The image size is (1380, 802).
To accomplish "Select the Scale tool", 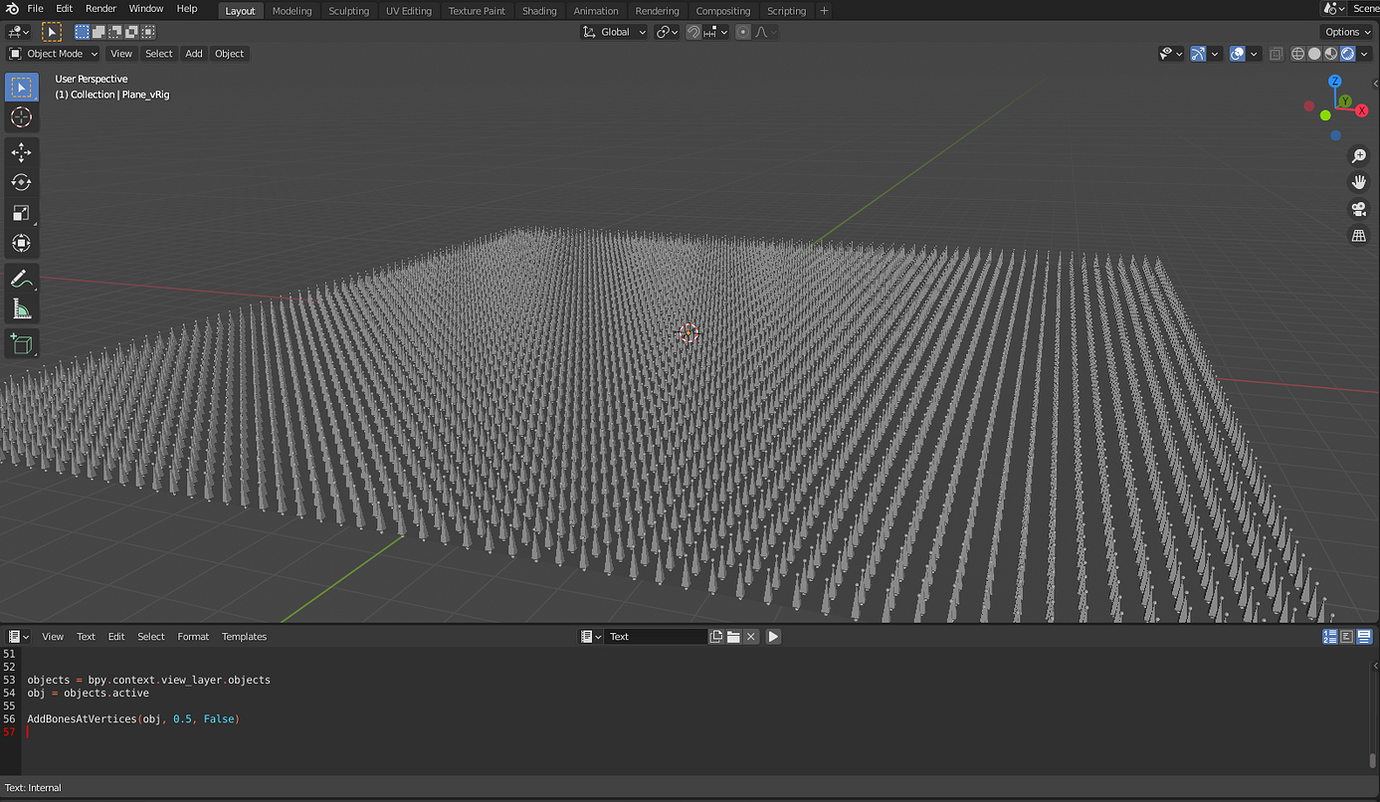I will pos(21,212).
